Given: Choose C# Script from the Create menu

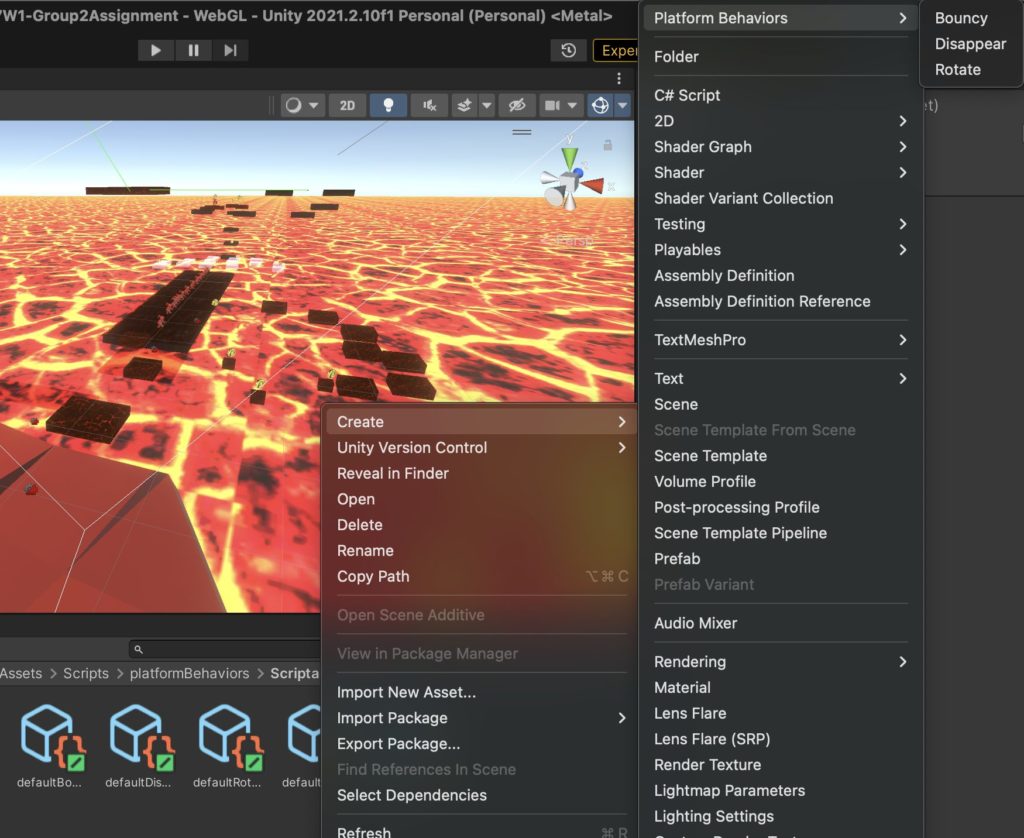Looking at the screenshot, I should click(x=687, y=95).
